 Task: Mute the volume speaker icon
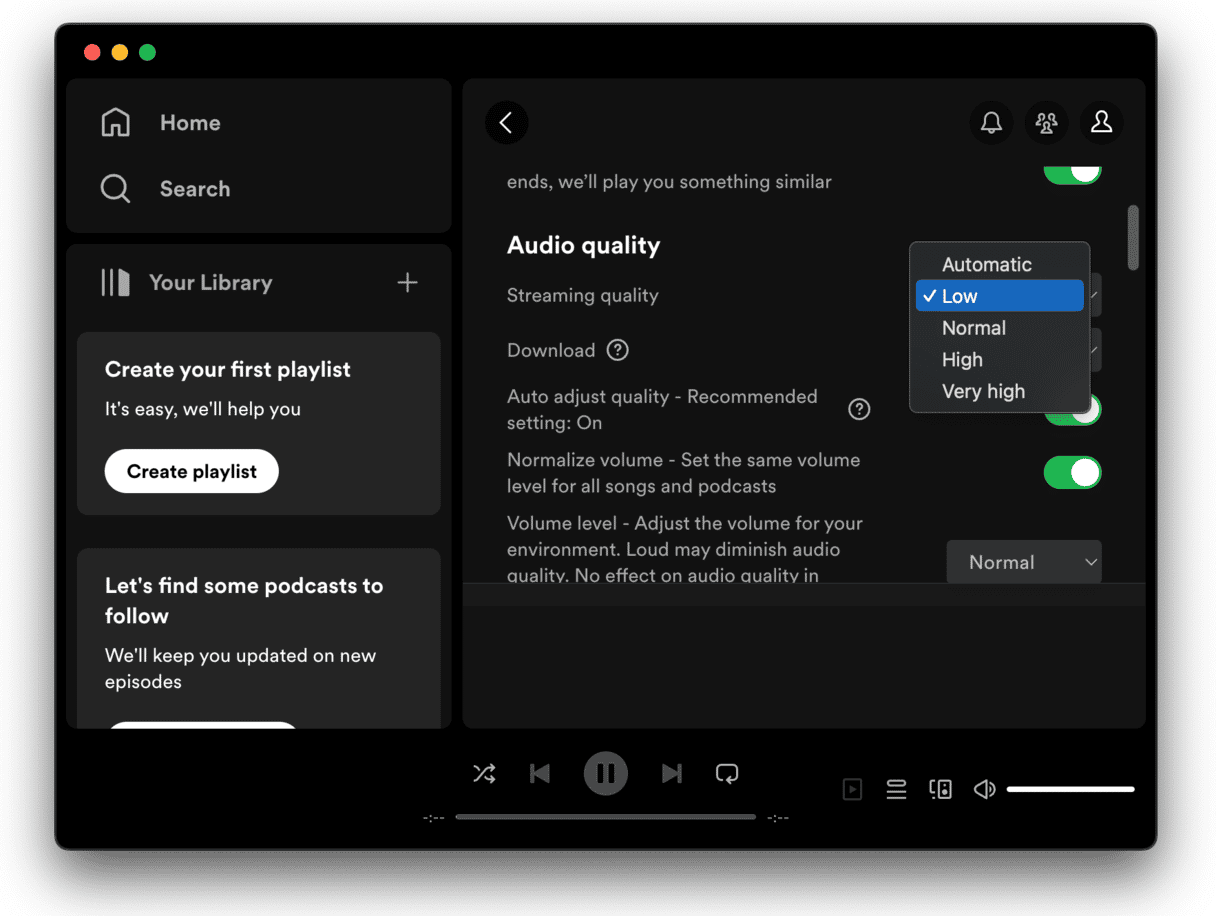tap(985, 790)
